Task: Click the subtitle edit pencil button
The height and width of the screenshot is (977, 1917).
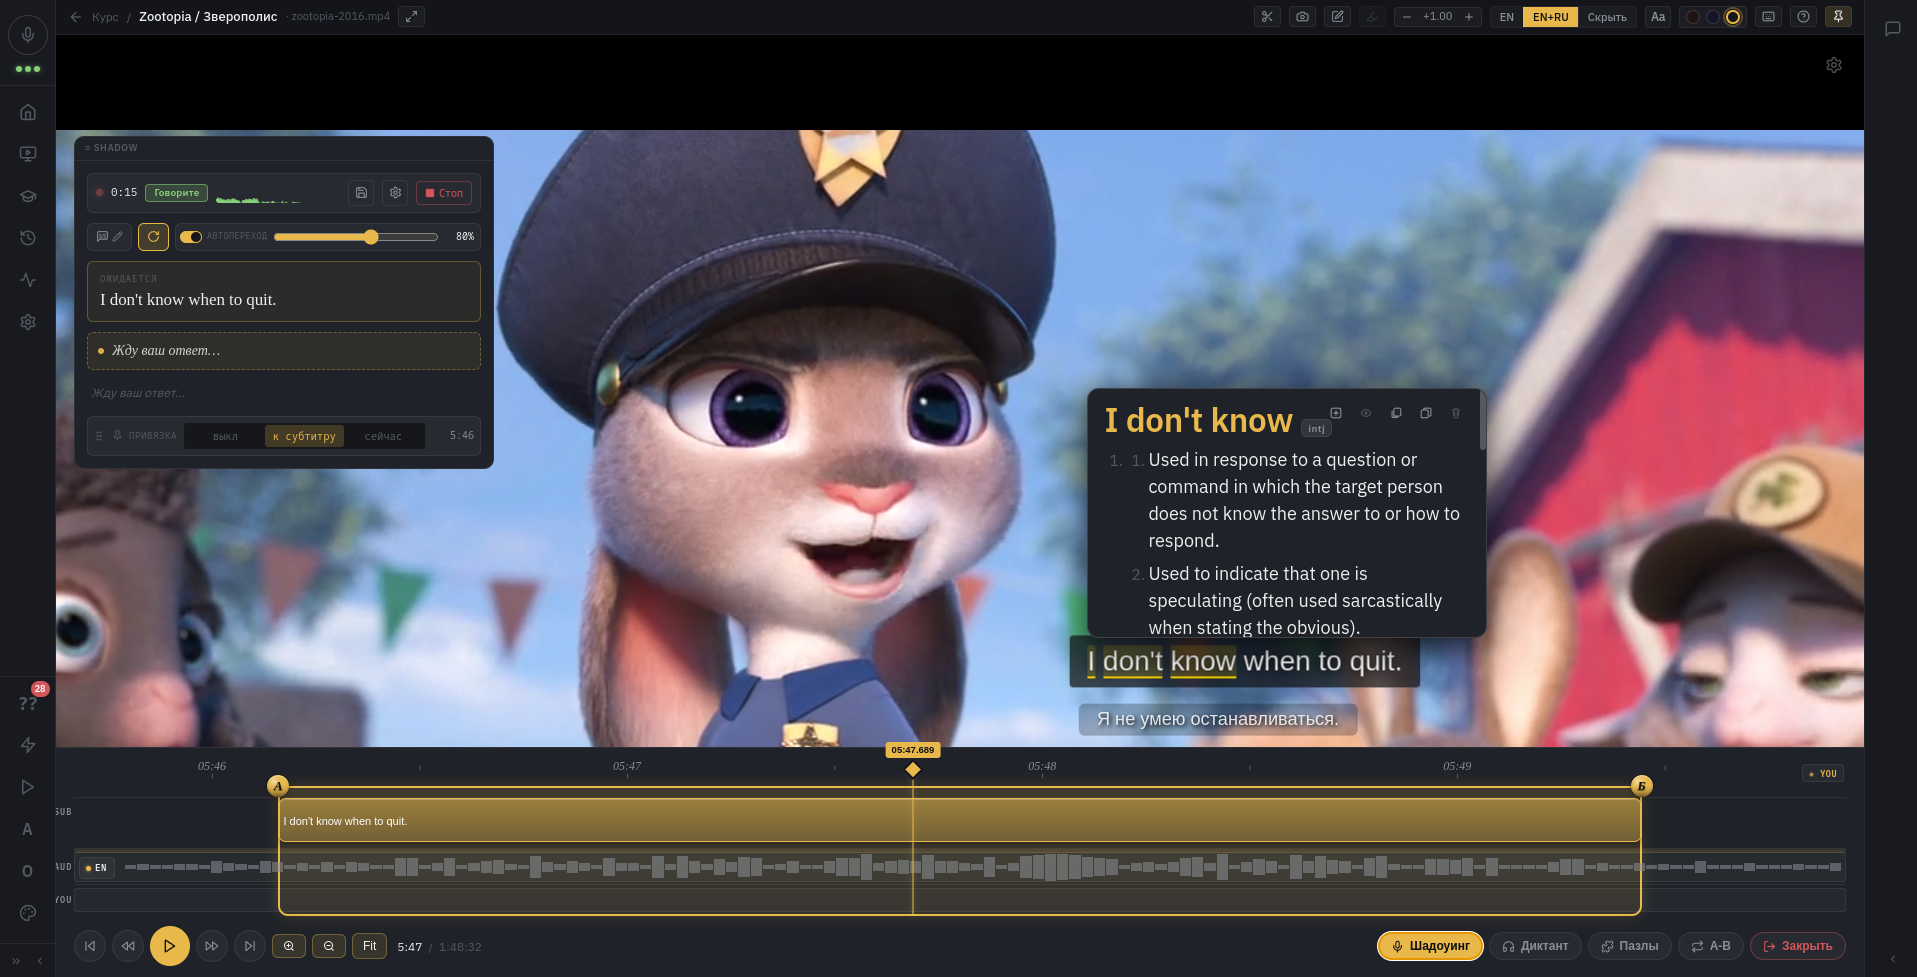Action: pyautogui.click(x=110, y=237)
